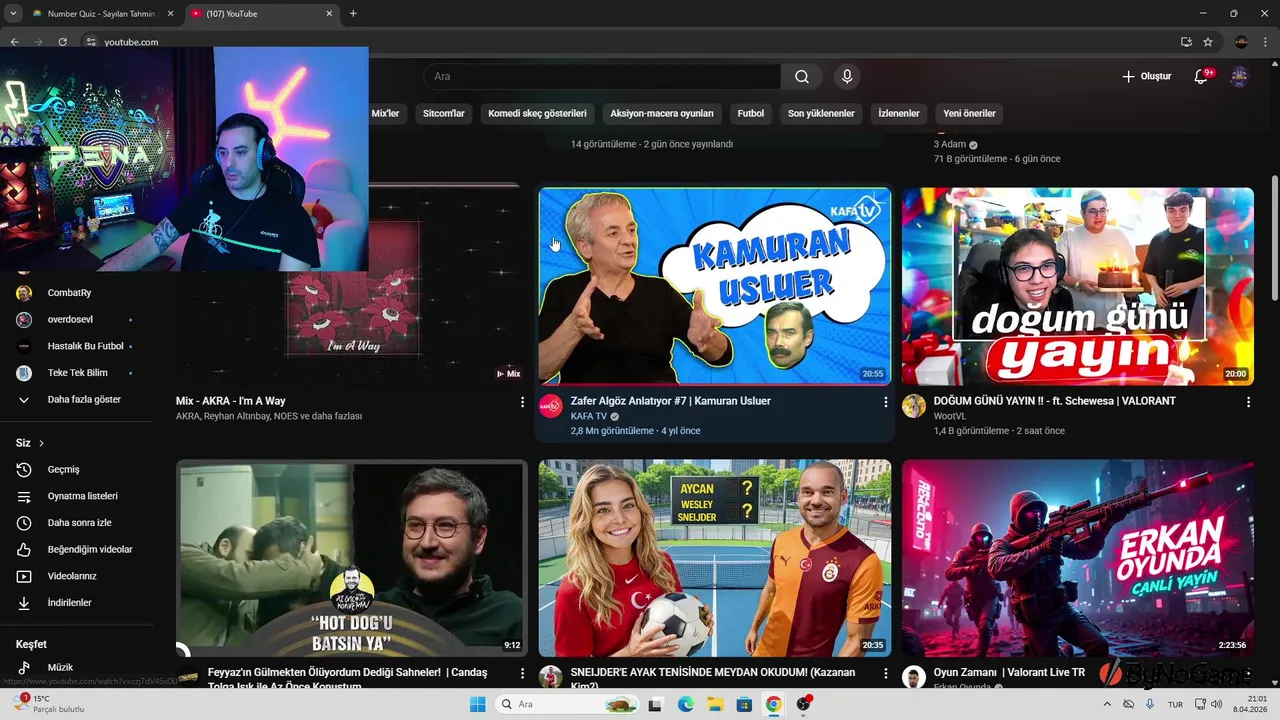Open Videolarınız play icon
The image size is (1280, 720).
click(24, 576)
